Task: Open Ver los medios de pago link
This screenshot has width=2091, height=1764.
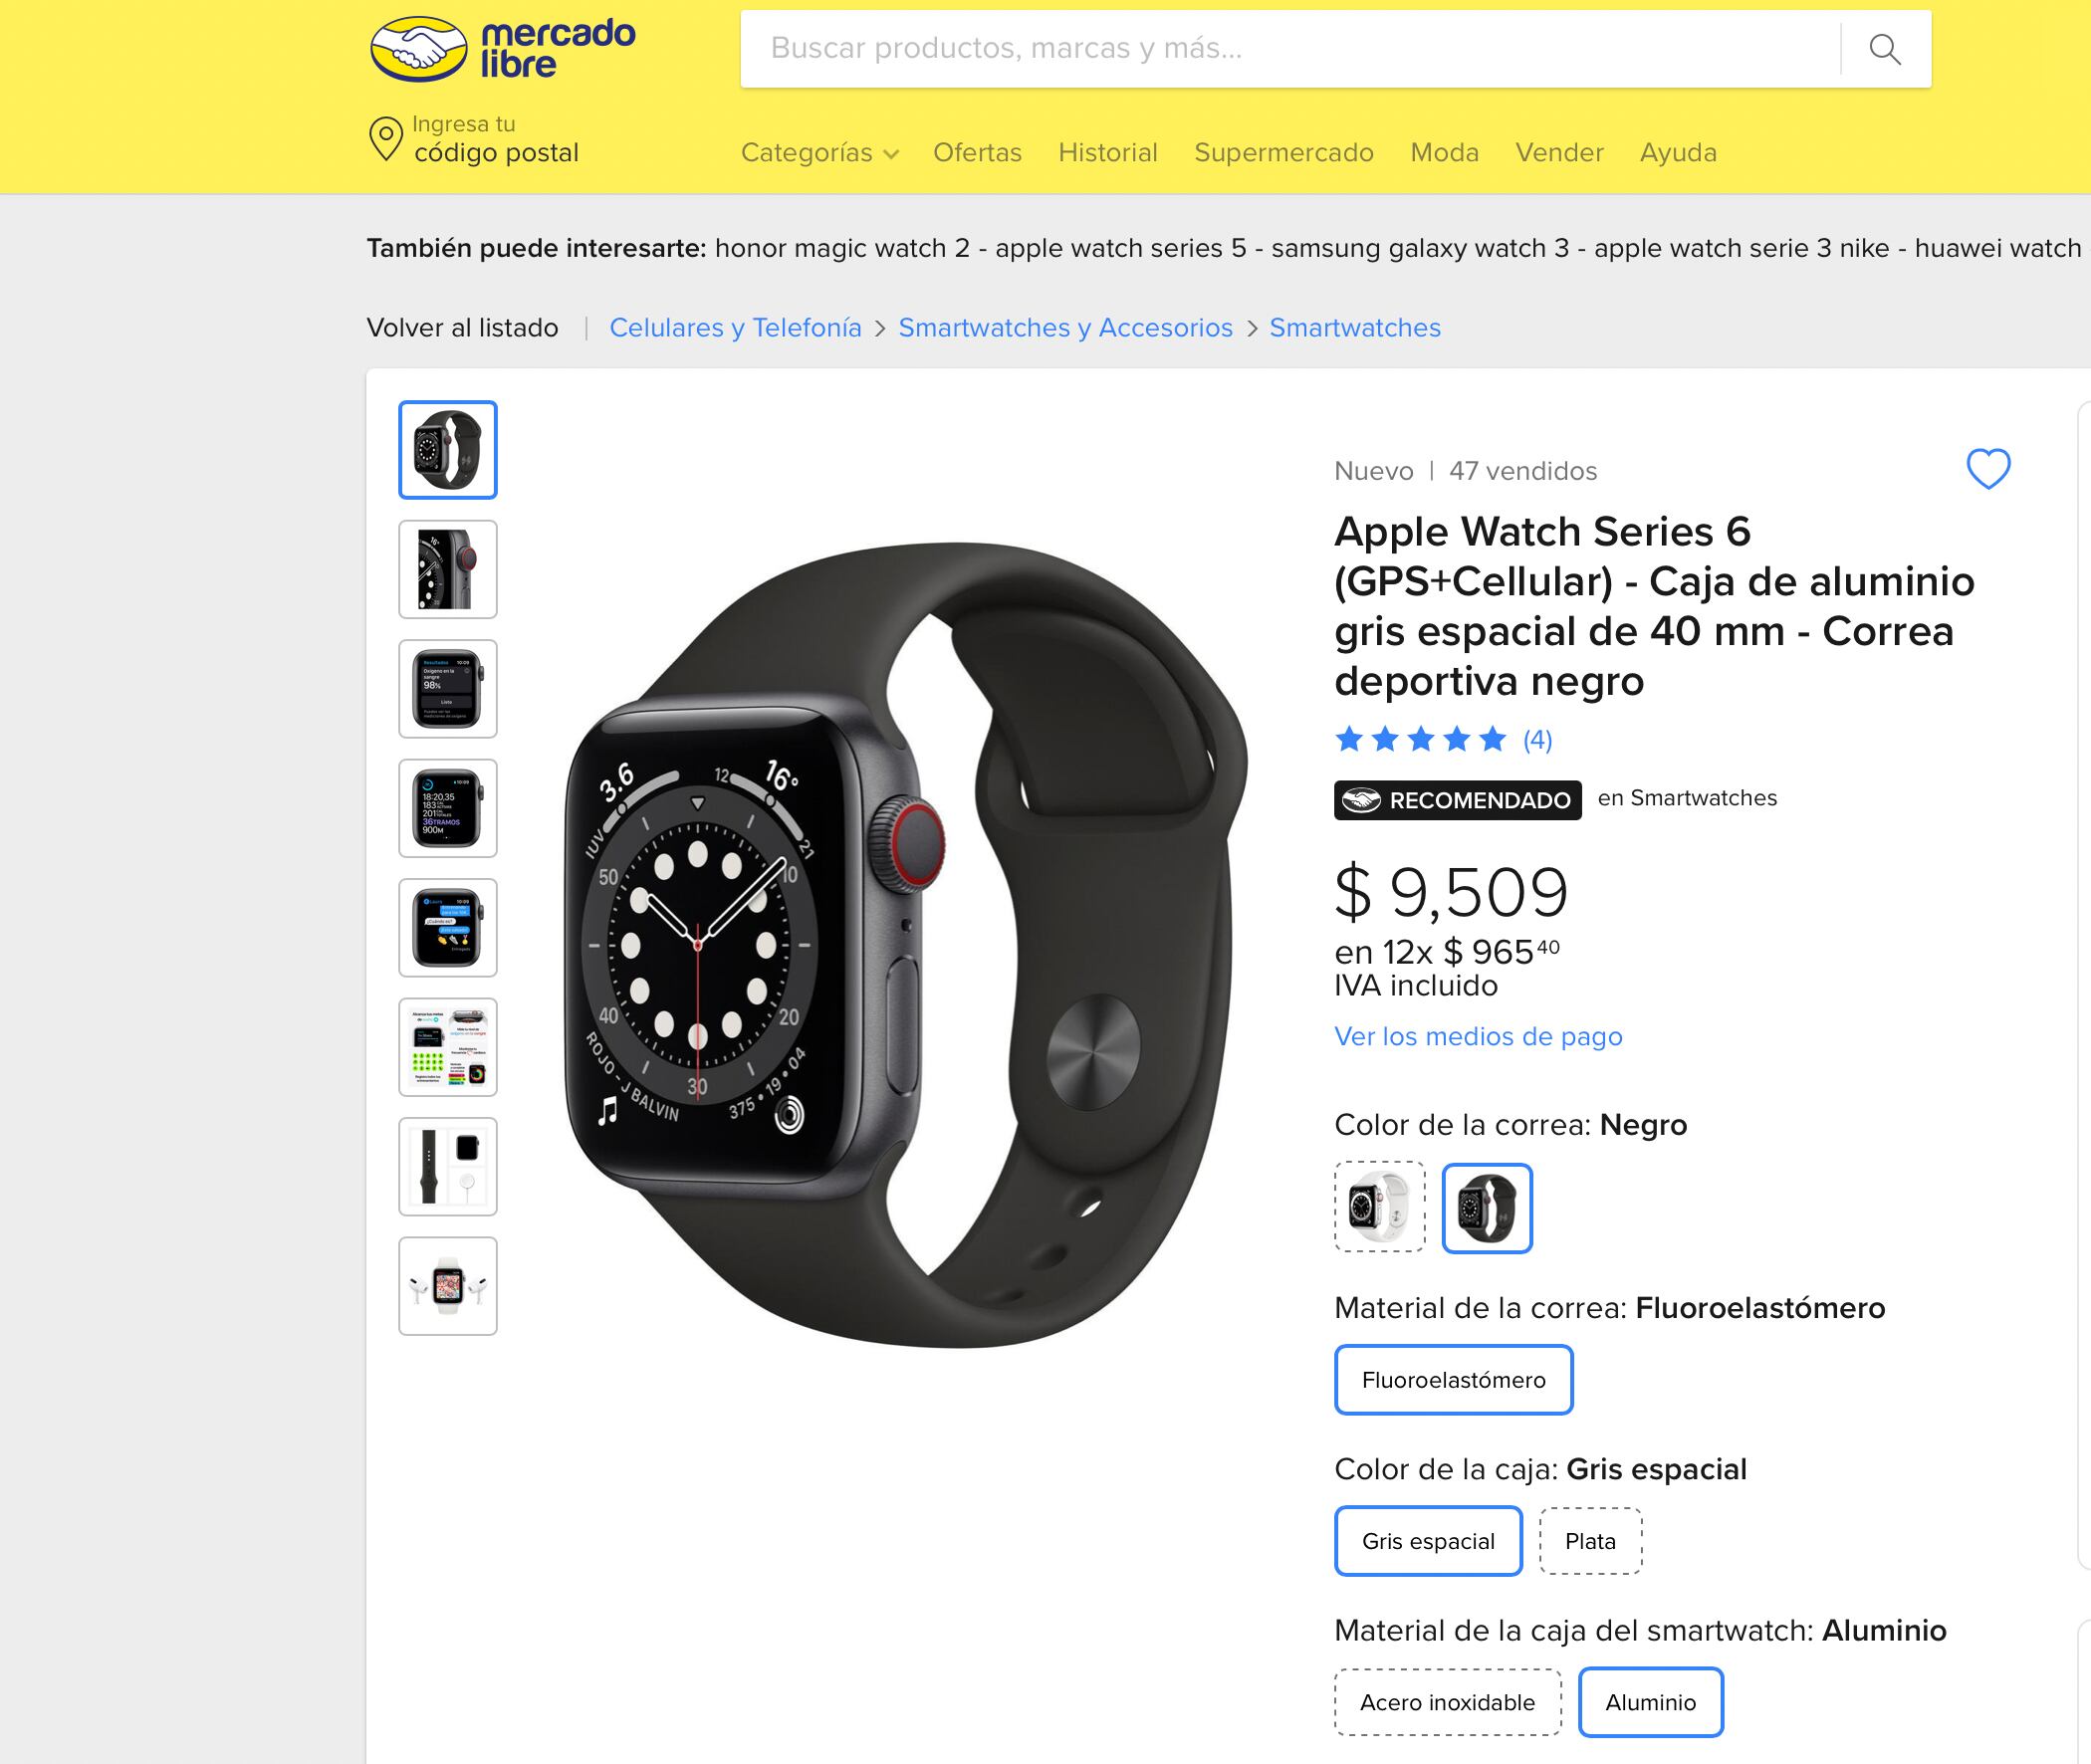Action: point(1478,1036)
